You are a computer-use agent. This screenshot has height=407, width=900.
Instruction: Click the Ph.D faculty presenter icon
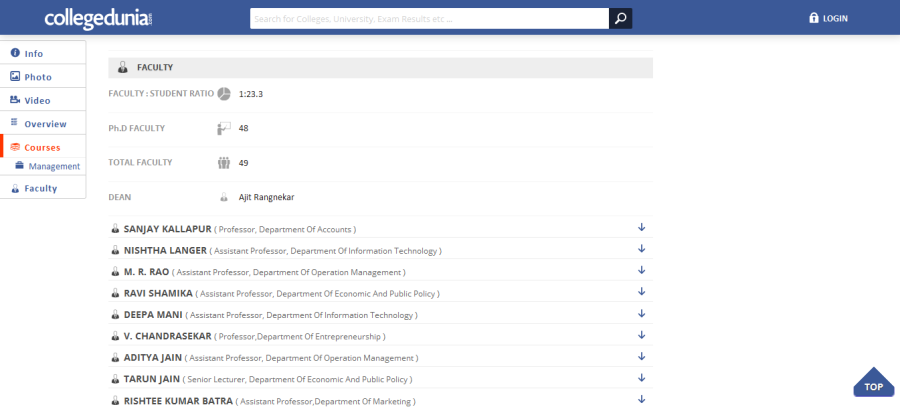224,128
